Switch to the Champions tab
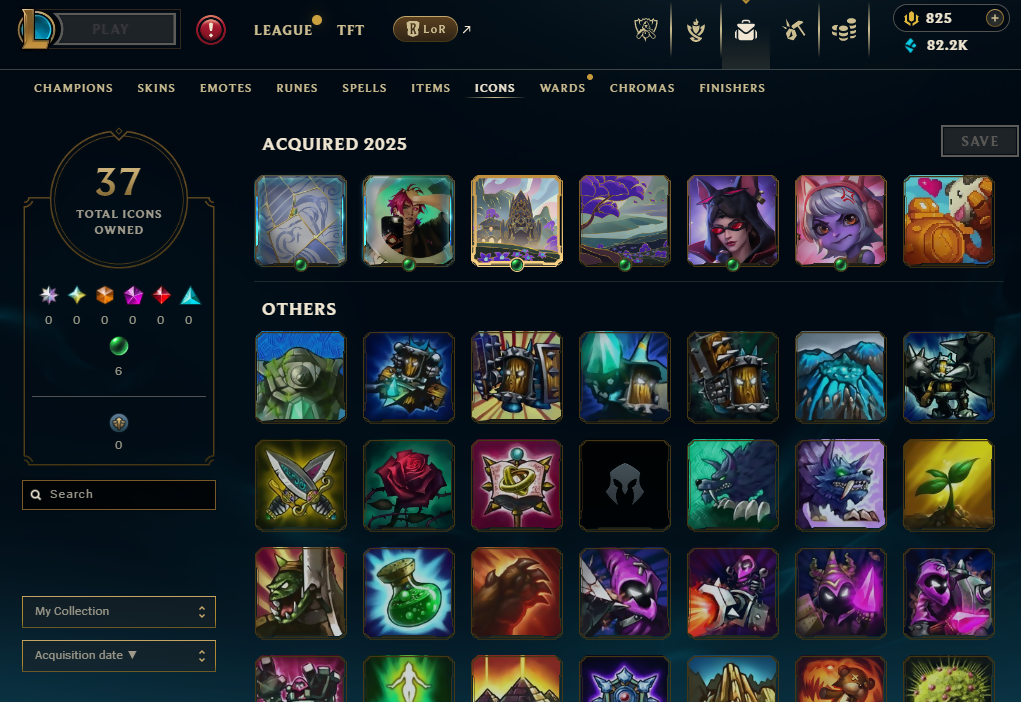The height and width of the screenshot is (702, 1021). tap(74, 88)
